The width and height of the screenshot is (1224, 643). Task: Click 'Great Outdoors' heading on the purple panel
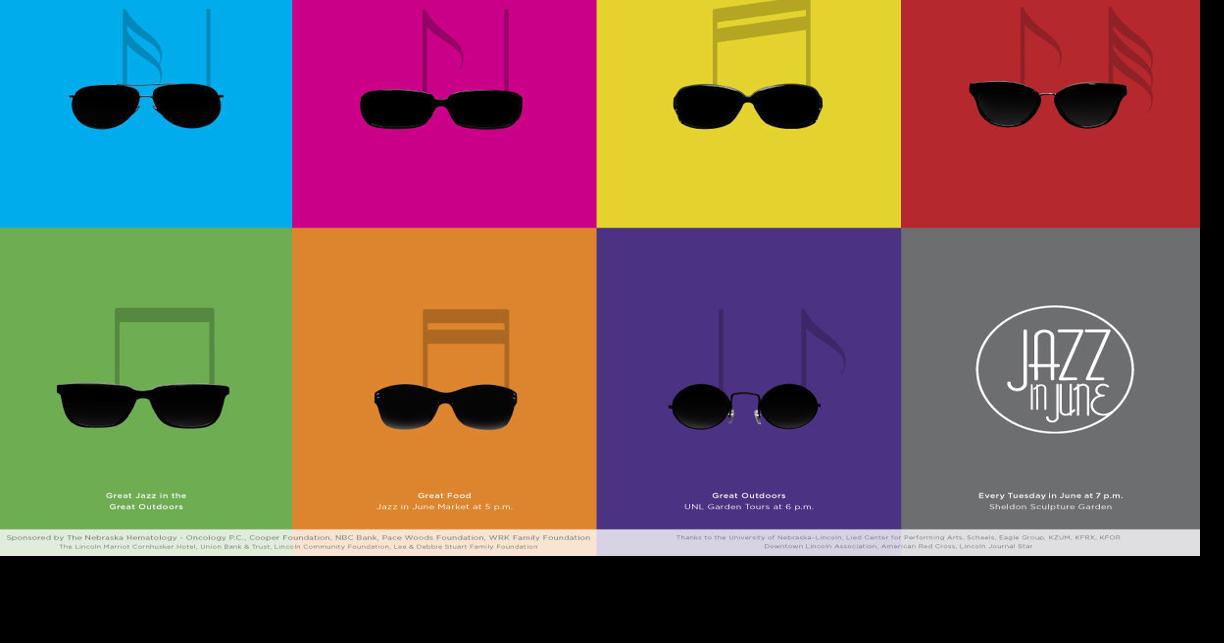coord(749,496)
